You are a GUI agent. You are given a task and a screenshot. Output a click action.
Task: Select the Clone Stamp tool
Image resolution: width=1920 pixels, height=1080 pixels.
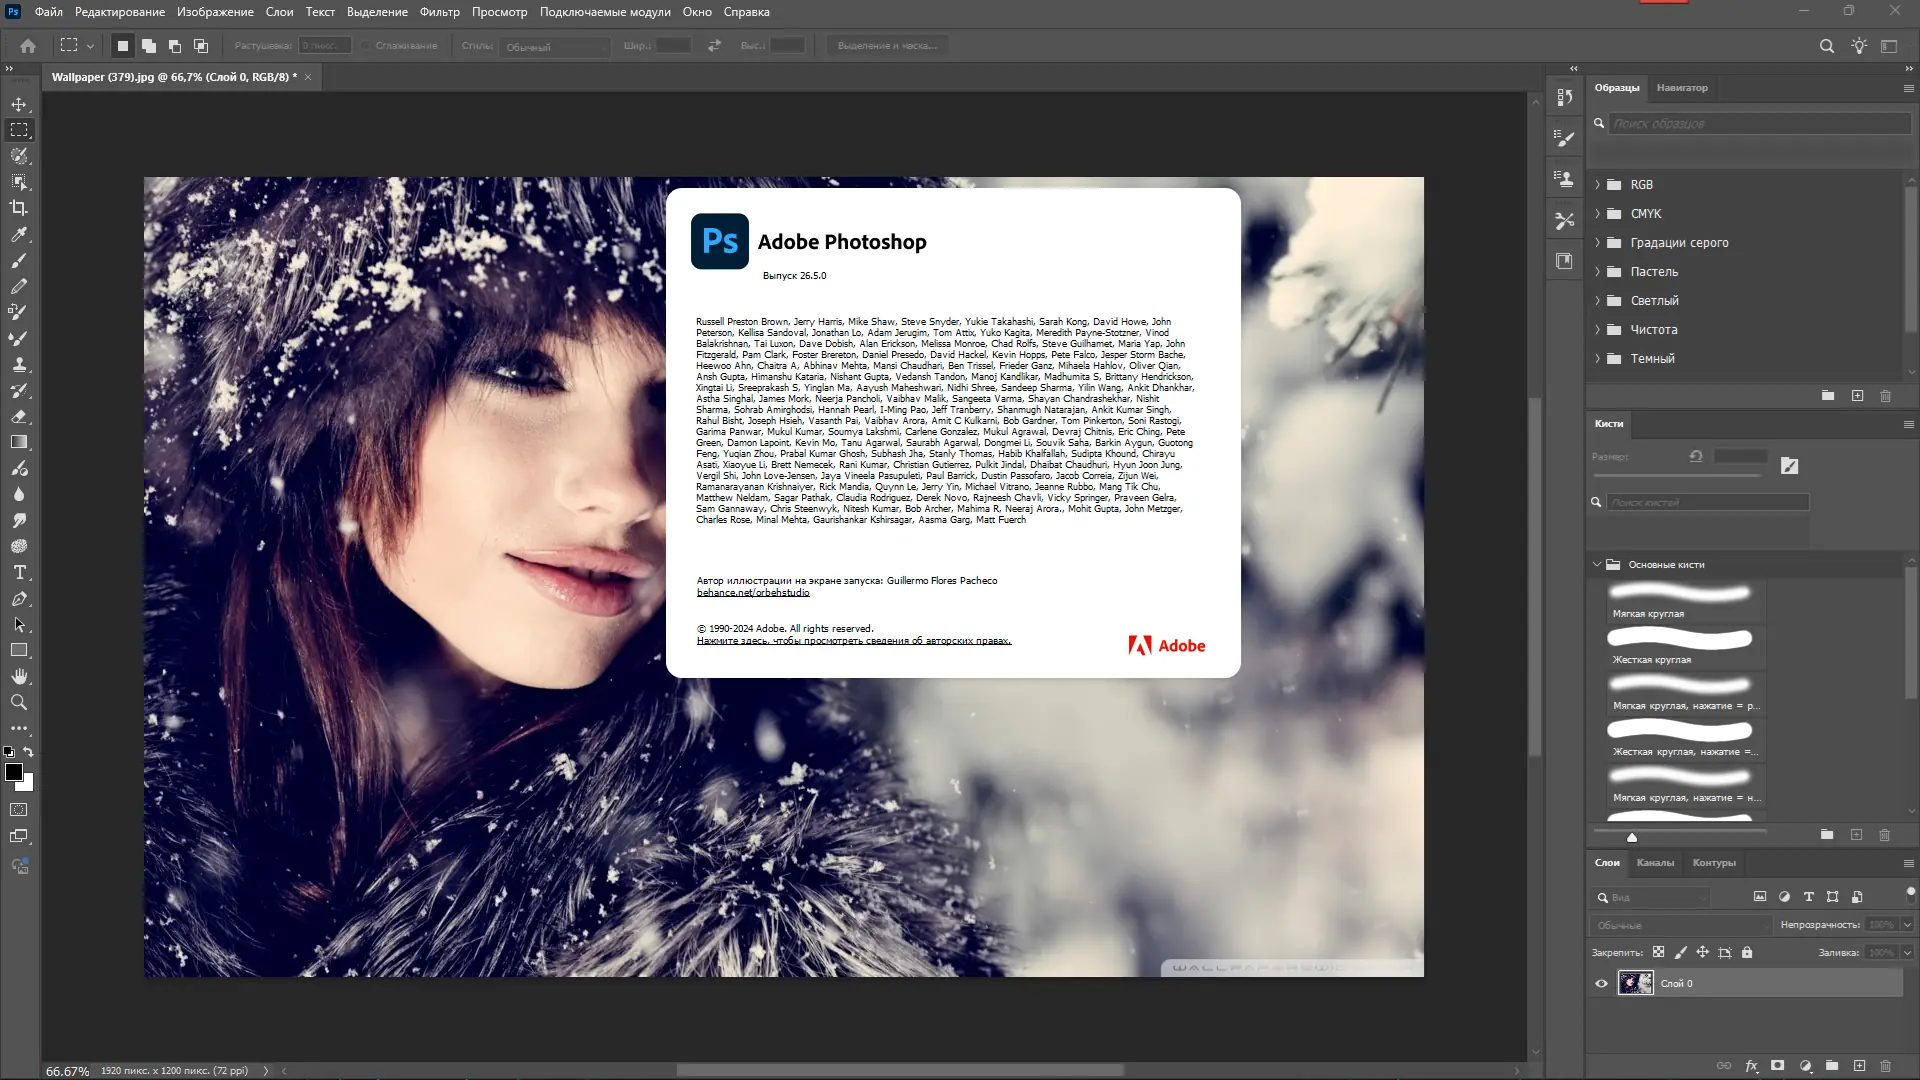pos(19,364)
